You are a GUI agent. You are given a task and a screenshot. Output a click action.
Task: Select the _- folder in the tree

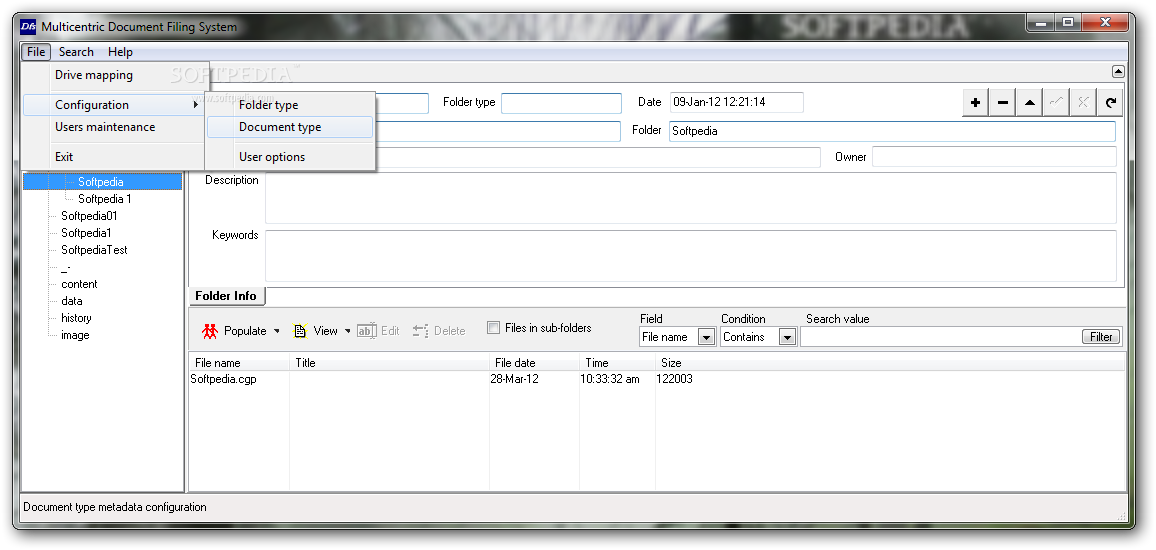(x=66, y=267)
